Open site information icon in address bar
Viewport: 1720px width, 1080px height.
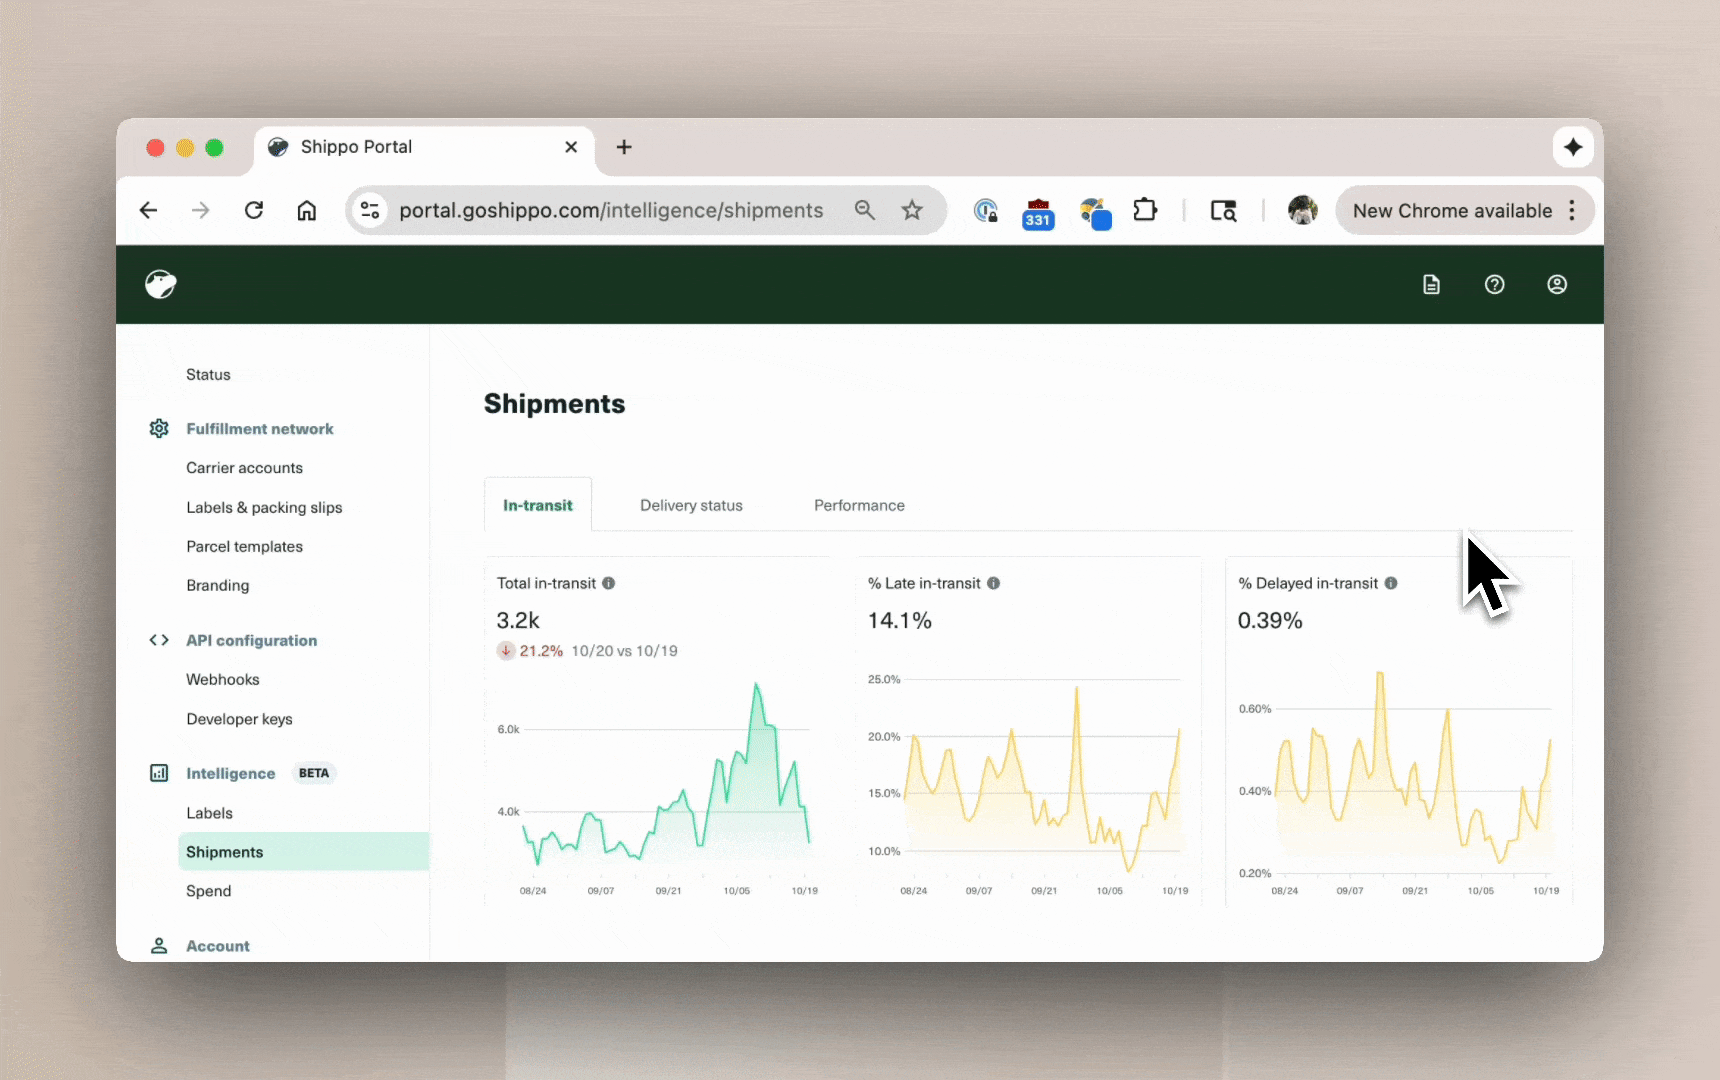coord(370,210)
